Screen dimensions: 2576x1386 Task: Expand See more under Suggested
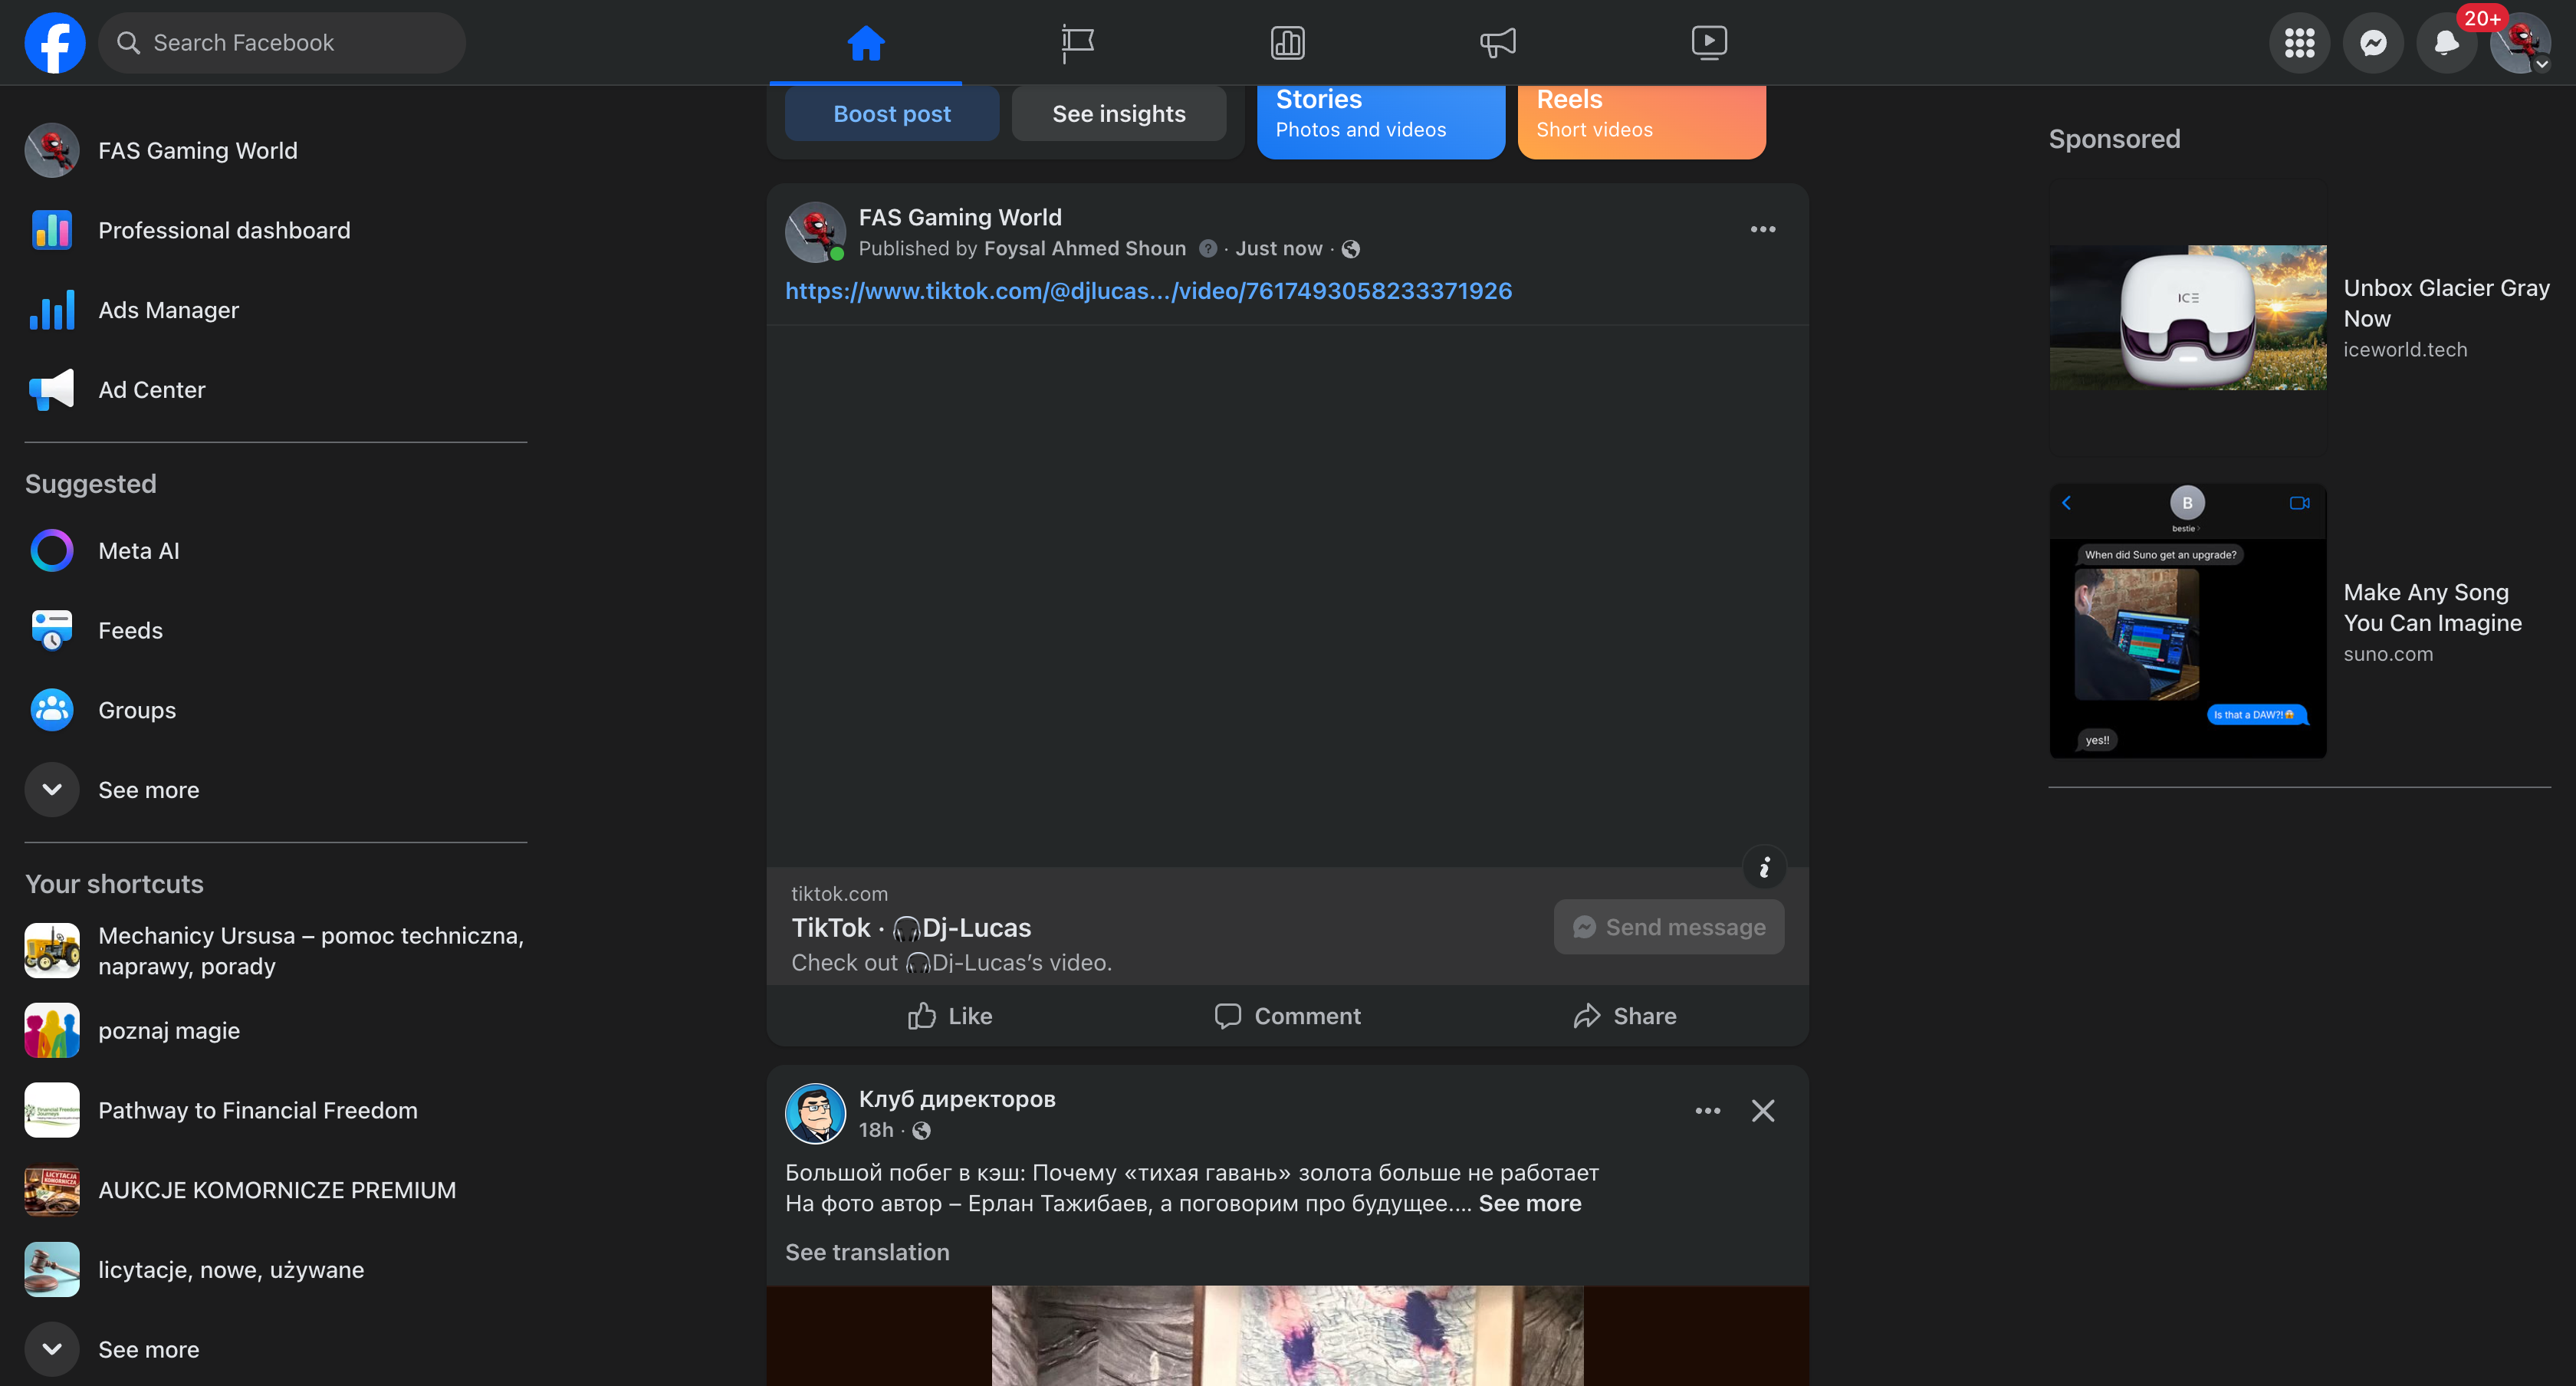coord(148,790)
